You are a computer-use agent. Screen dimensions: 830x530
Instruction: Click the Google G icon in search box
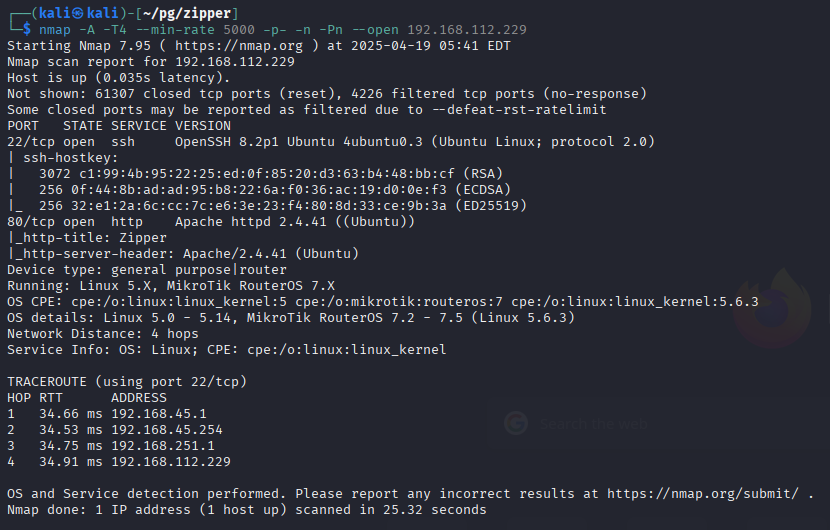516,424
